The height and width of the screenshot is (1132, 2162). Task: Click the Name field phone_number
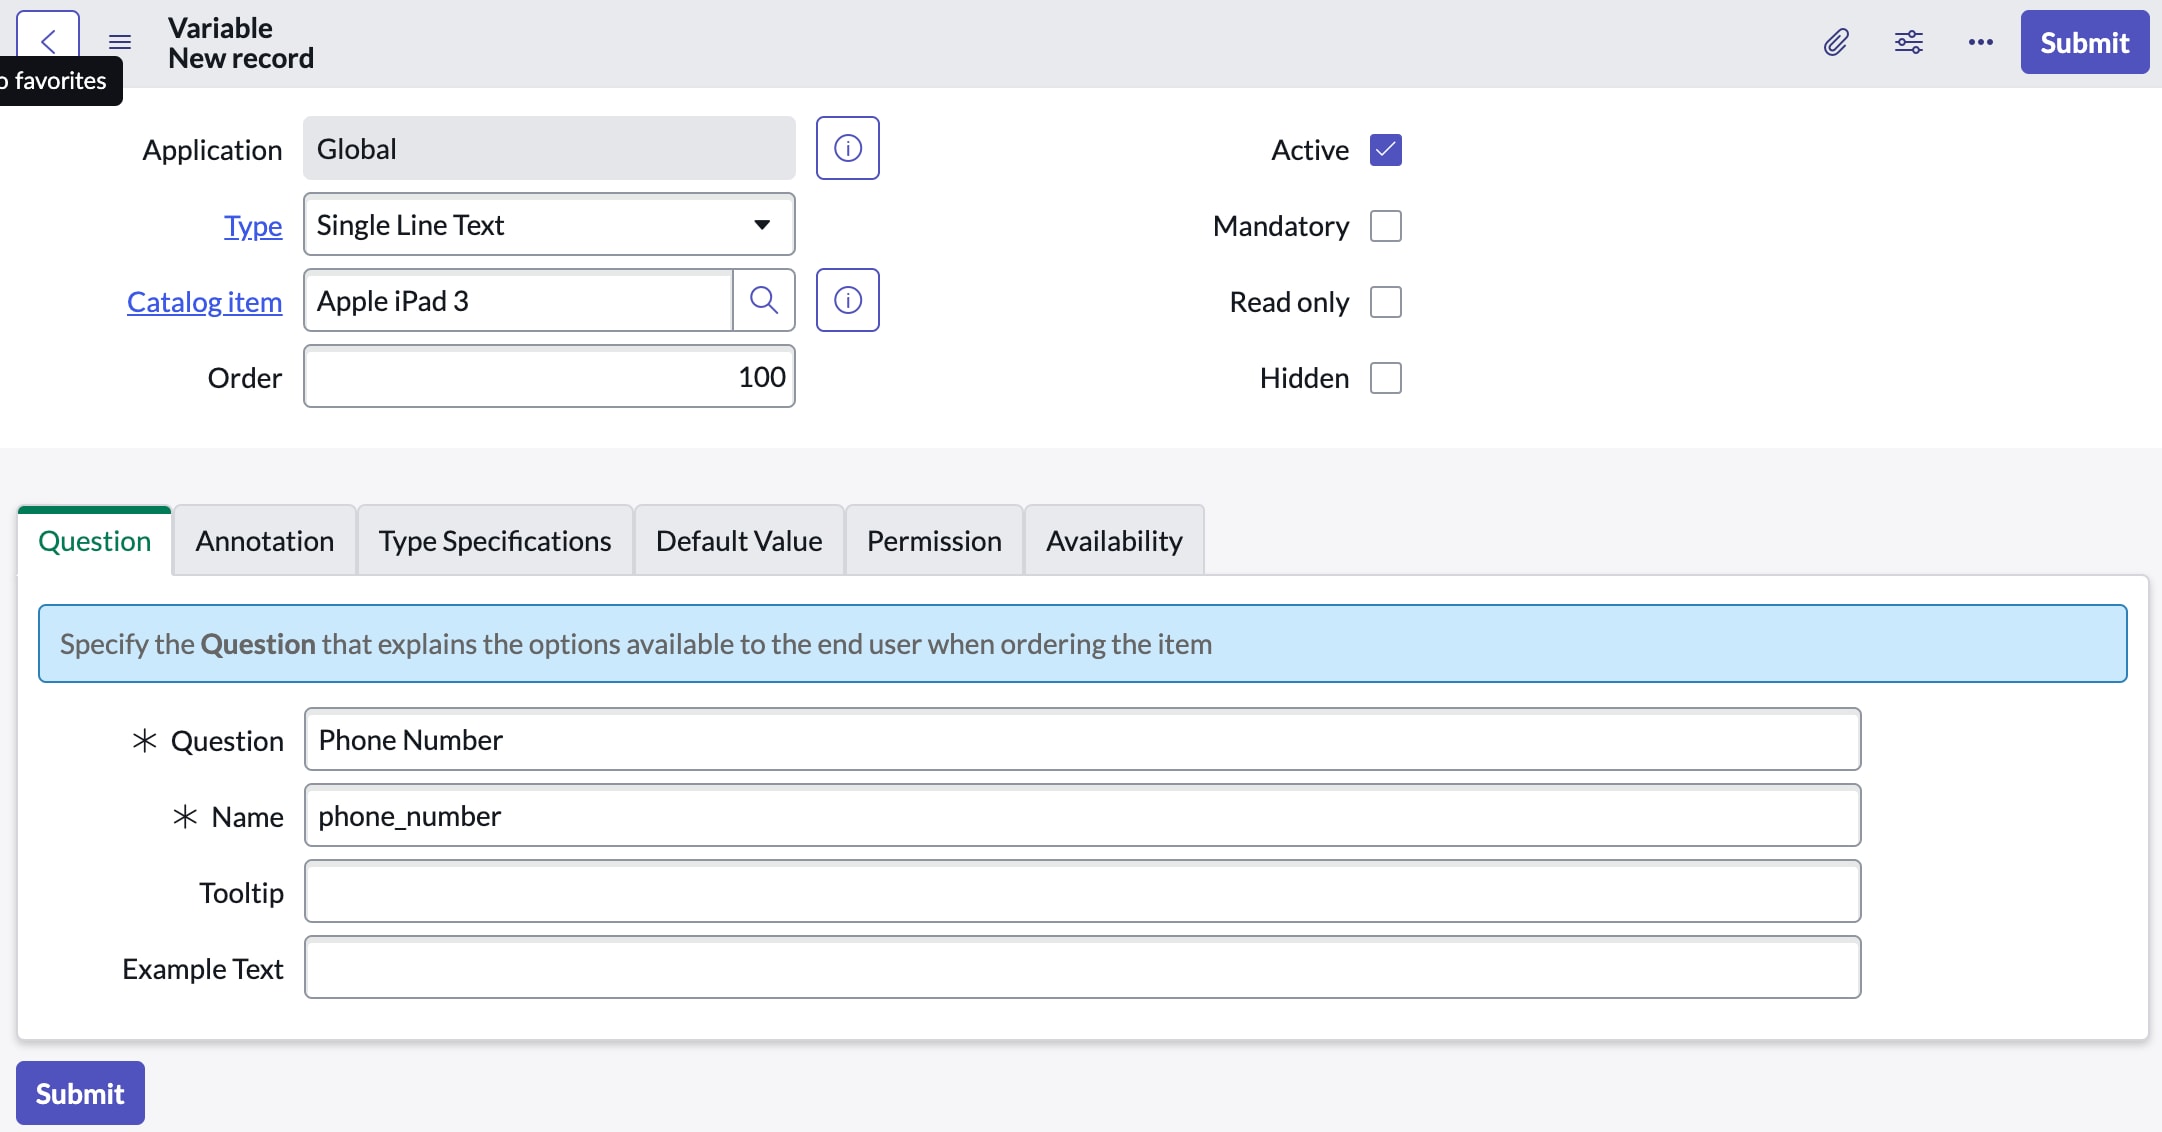tap(1082, 815)
